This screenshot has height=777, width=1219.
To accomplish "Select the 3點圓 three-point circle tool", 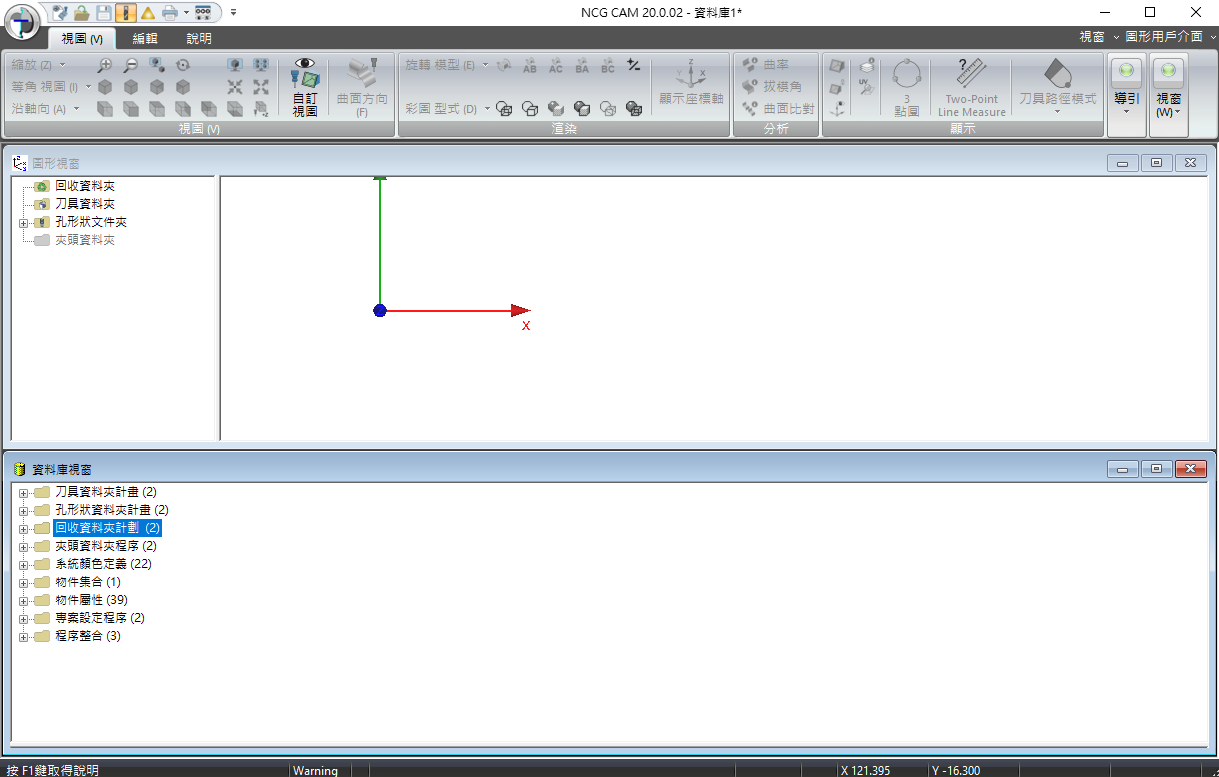I will [906, 86].
